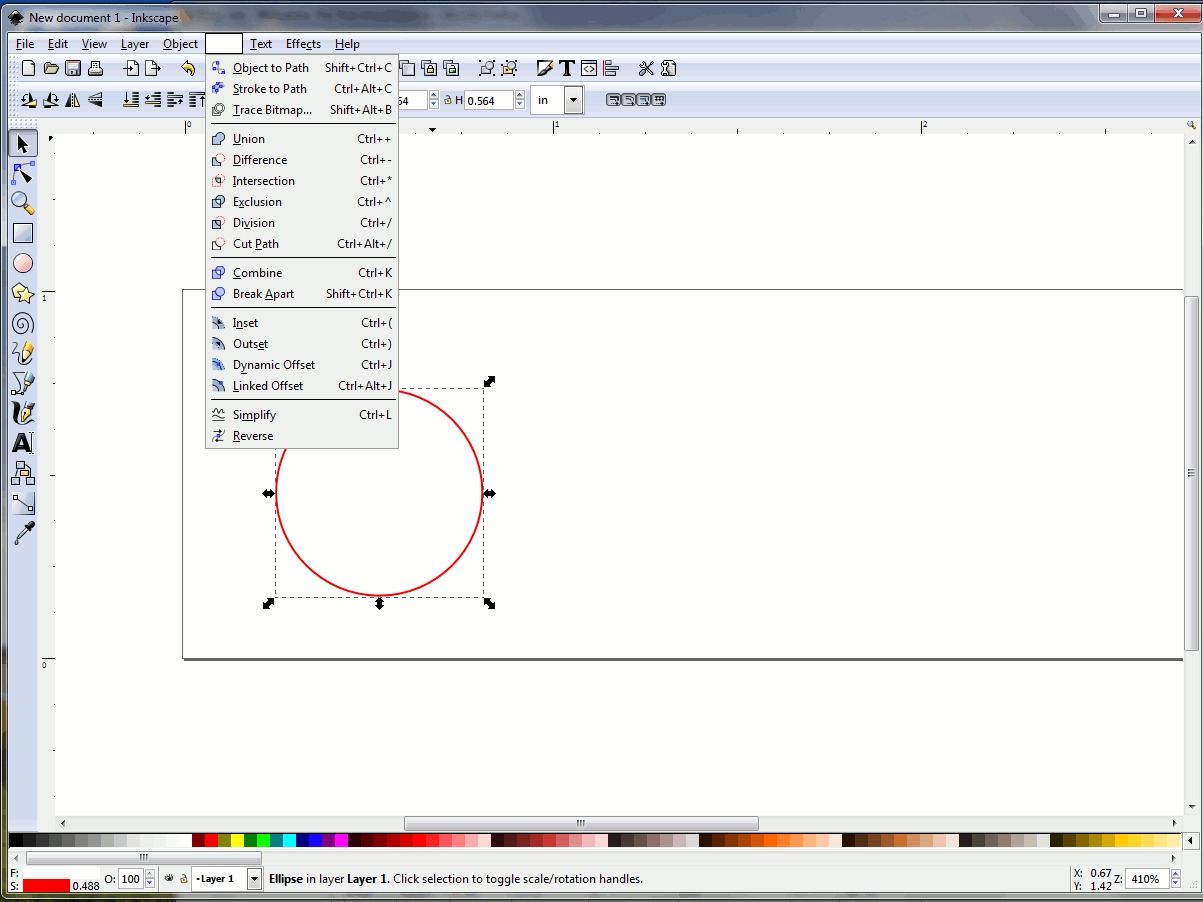Select the Zoom magnifier tool

tap(23, 203)
